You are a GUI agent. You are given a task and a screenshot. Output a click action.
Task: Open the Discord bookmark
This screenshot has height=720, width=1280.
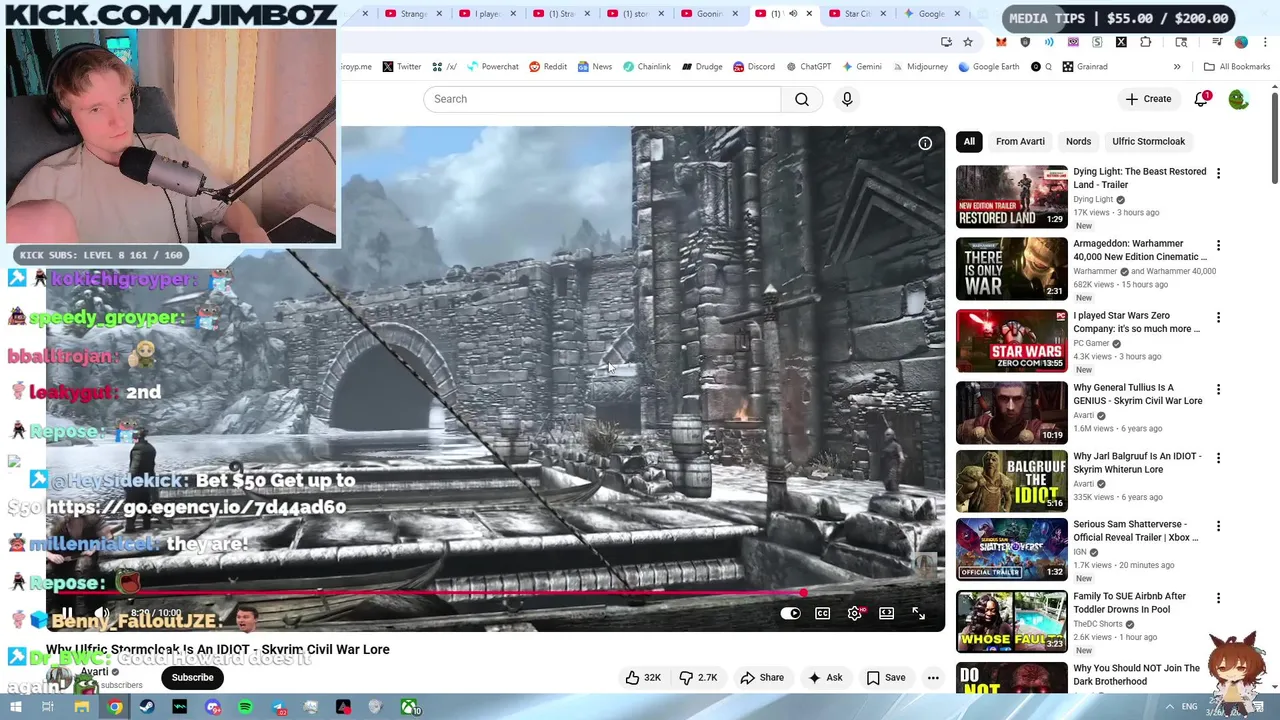(x=753, y=67)
